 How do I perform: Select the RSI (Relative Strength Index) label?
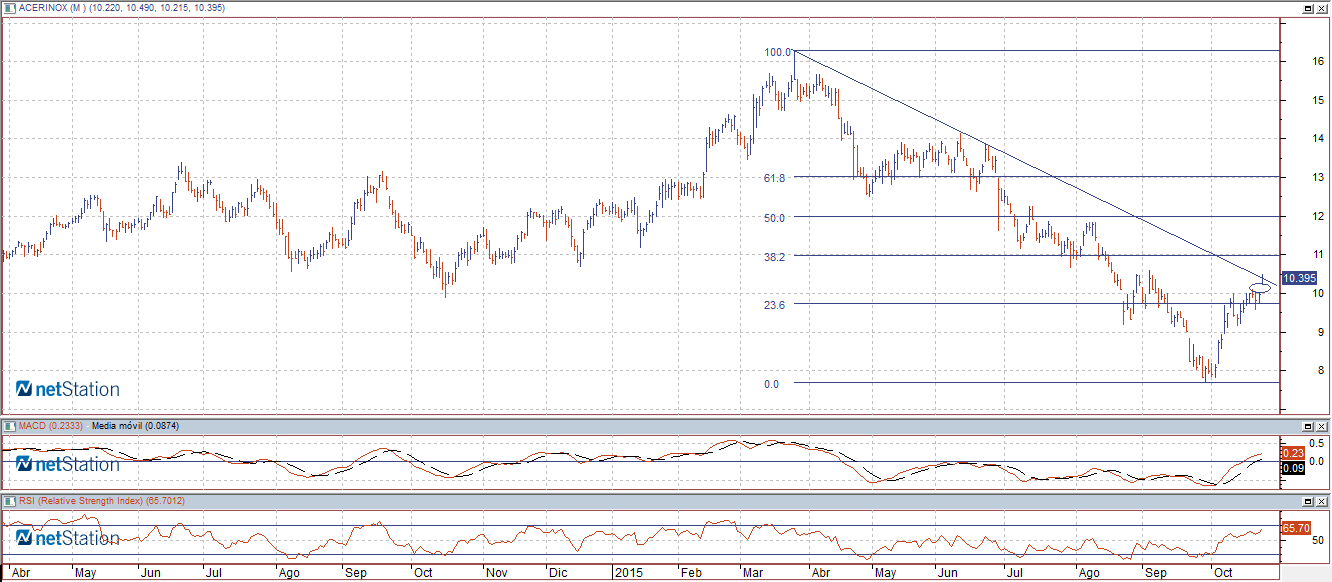(x=101, y=500)
